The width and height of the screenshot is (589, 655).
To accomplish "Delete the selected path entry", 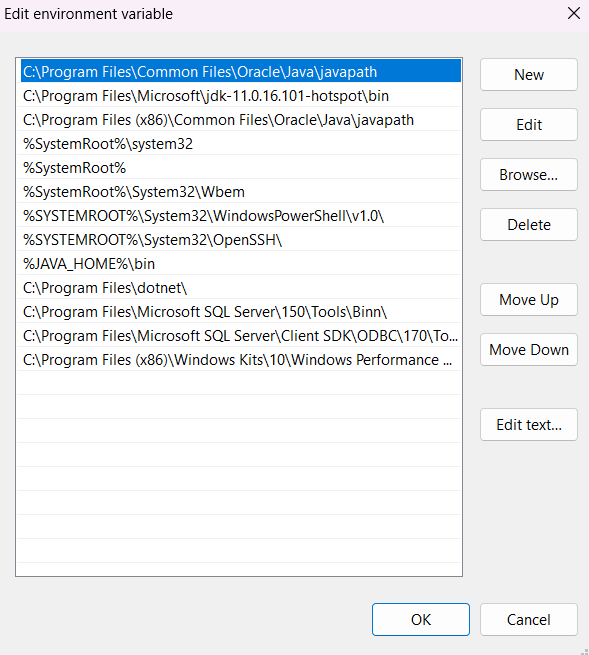I will click(x=529, y=225).
